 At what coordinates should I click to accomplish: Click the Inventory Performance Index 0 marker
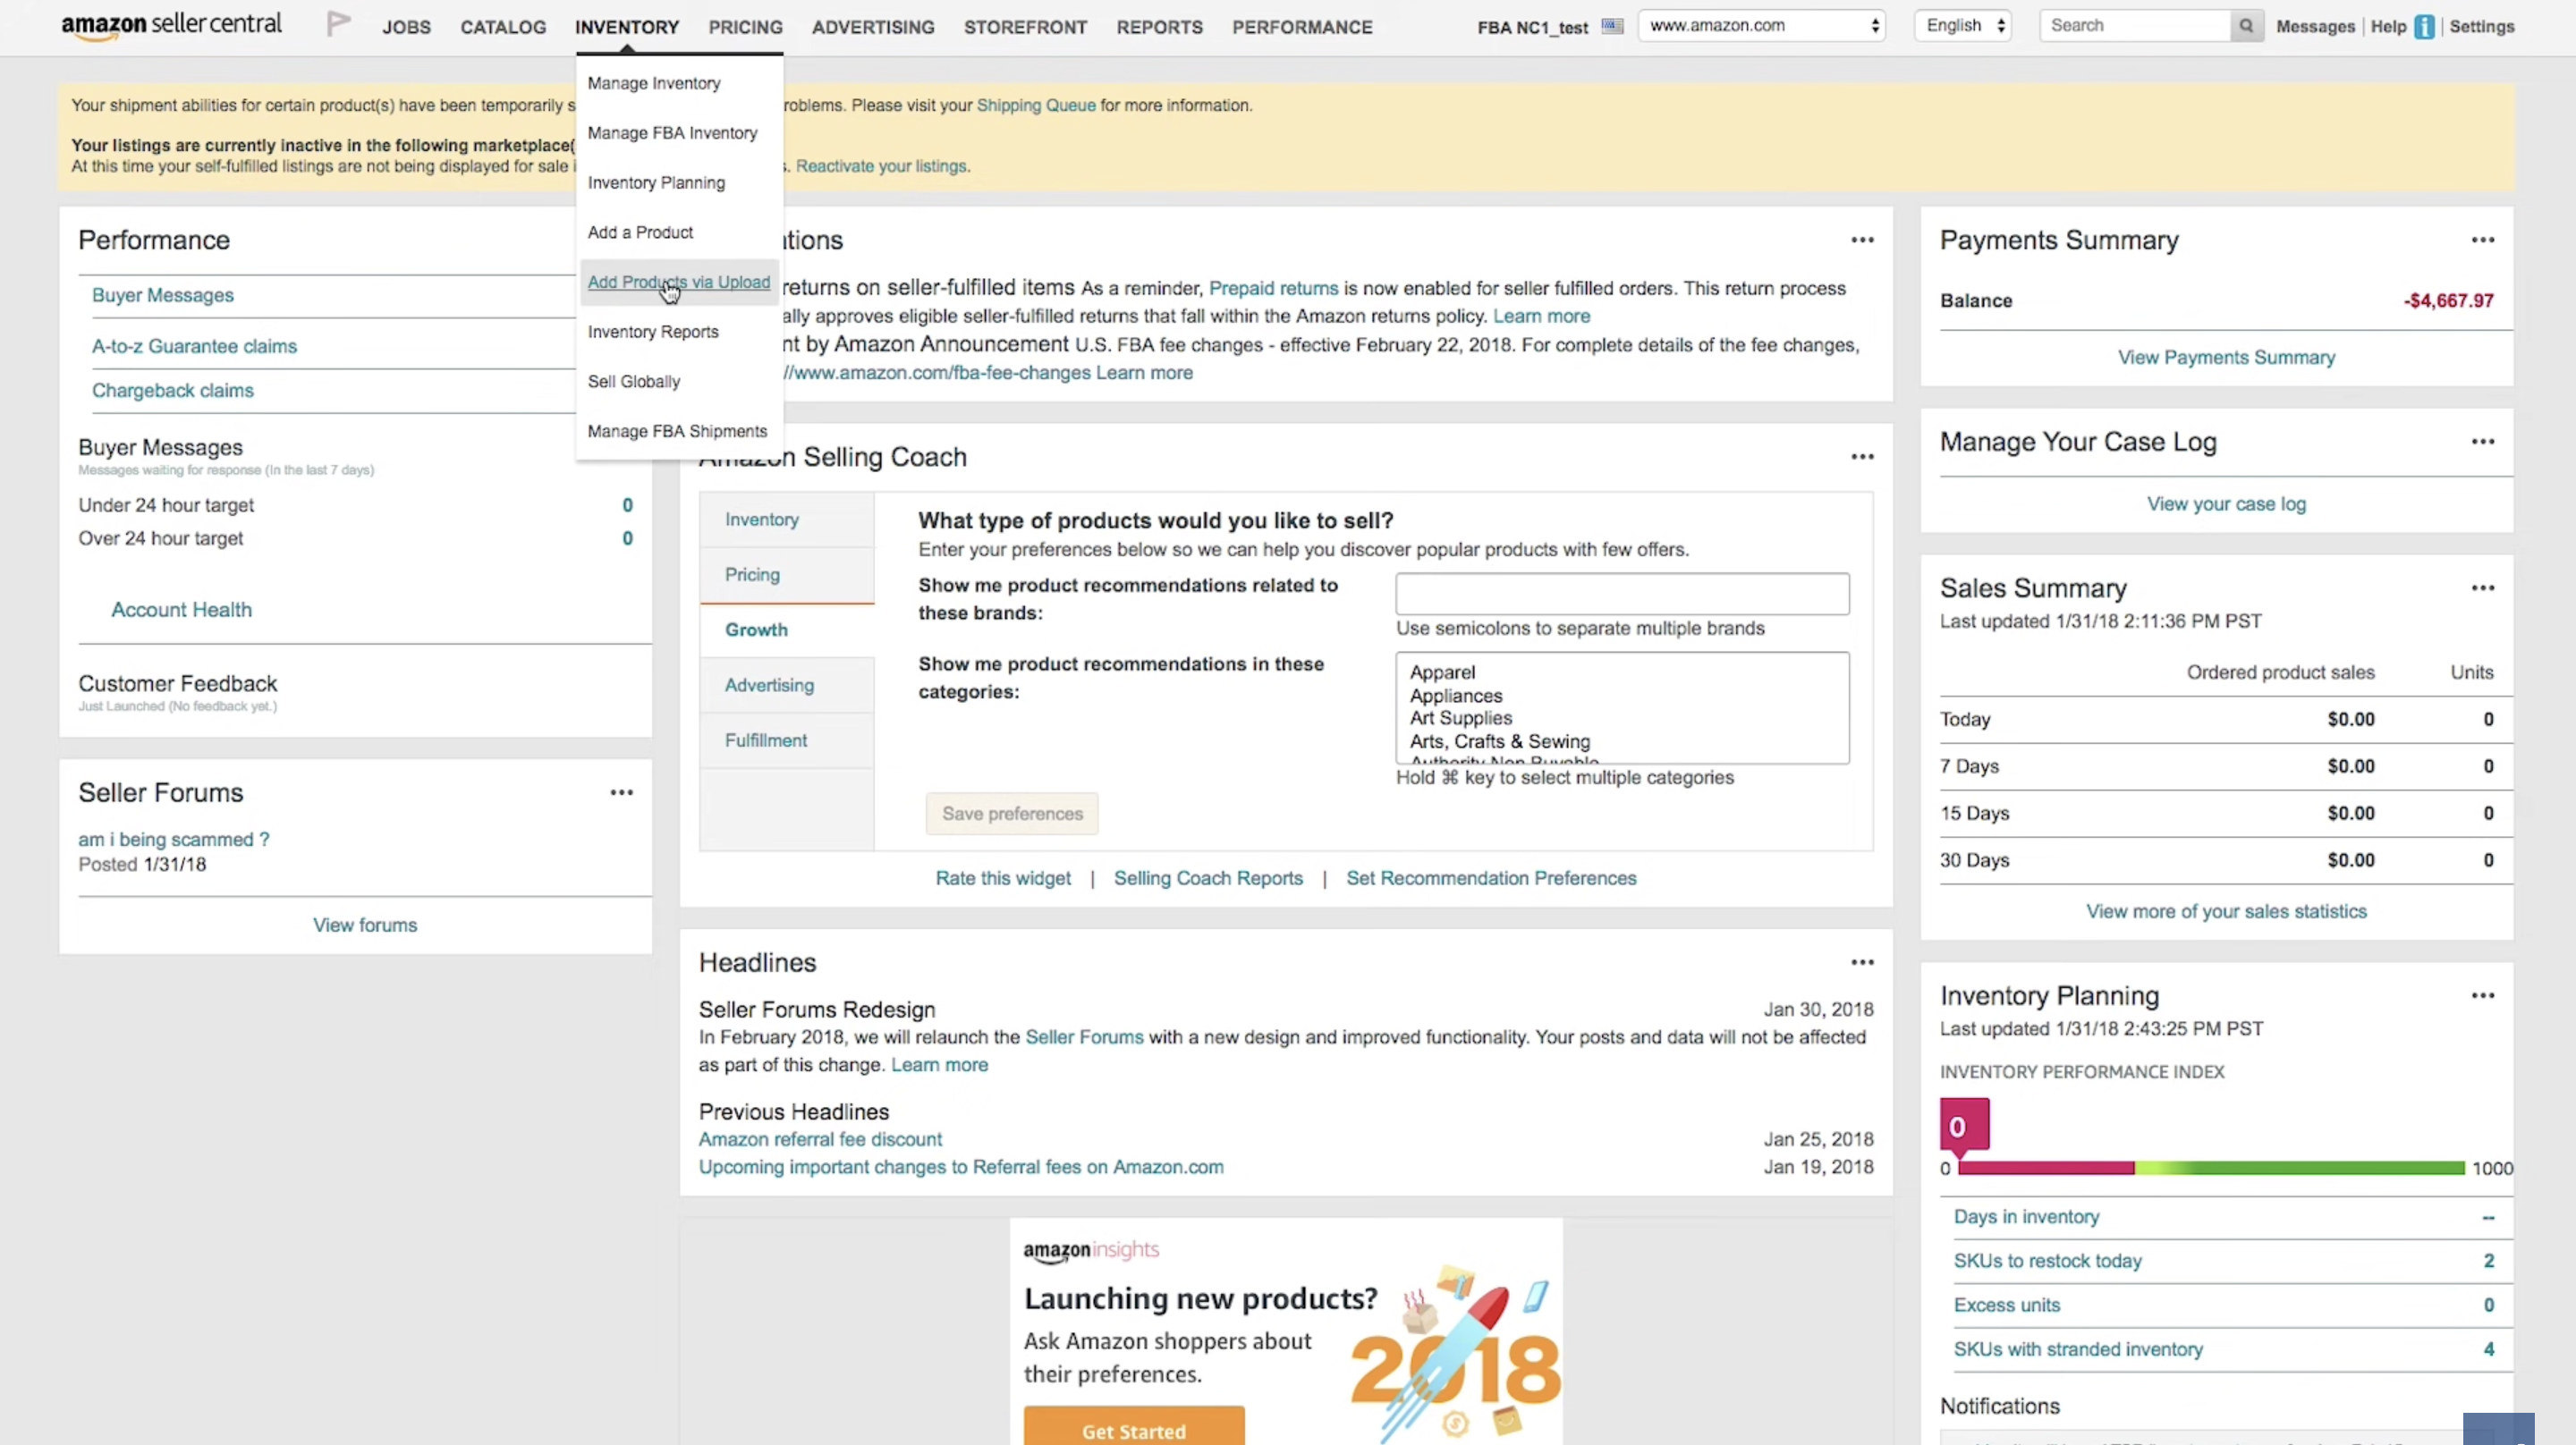click(1964, 1126)
